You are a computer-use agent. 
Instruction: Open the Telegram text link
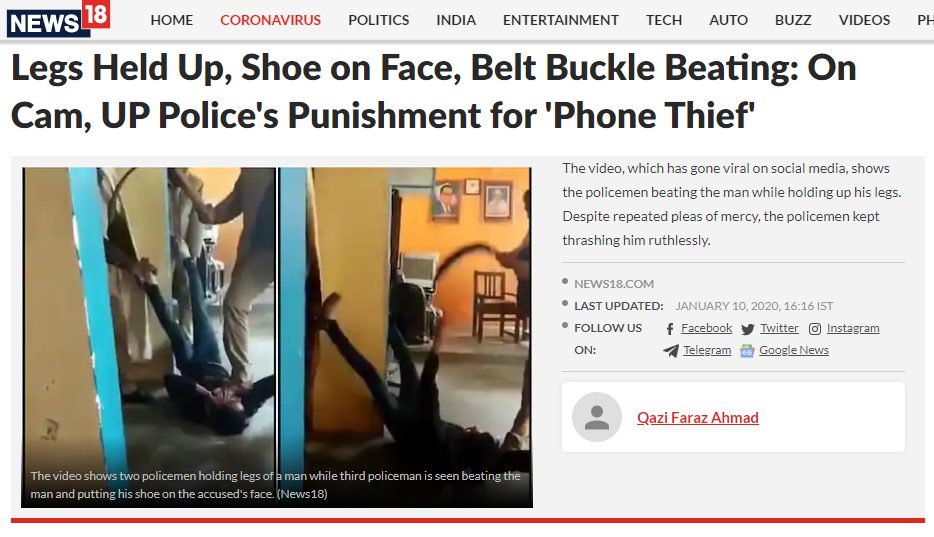pyautogui.click(x=707, y=350)
